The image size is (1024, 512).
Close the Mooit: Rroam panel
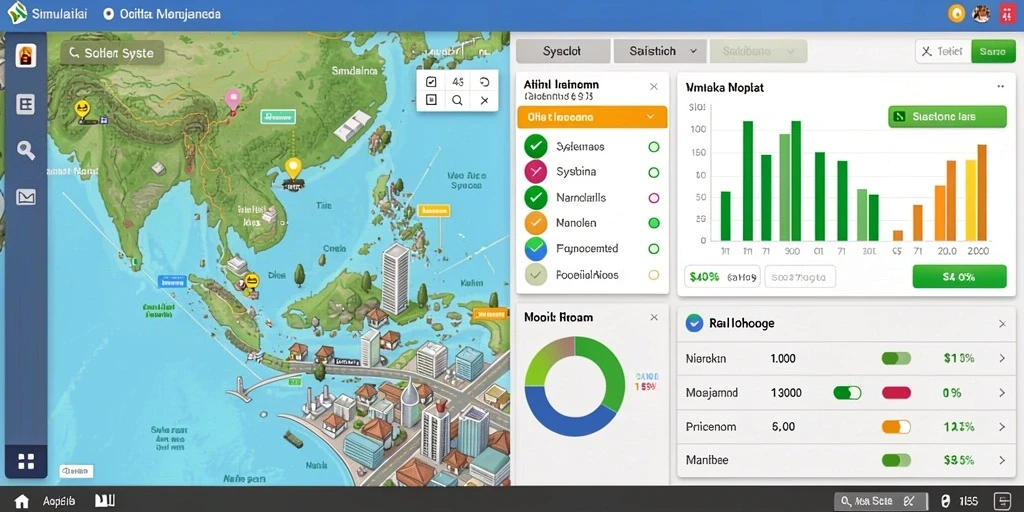pyautogui.click(x=654, y=317)
